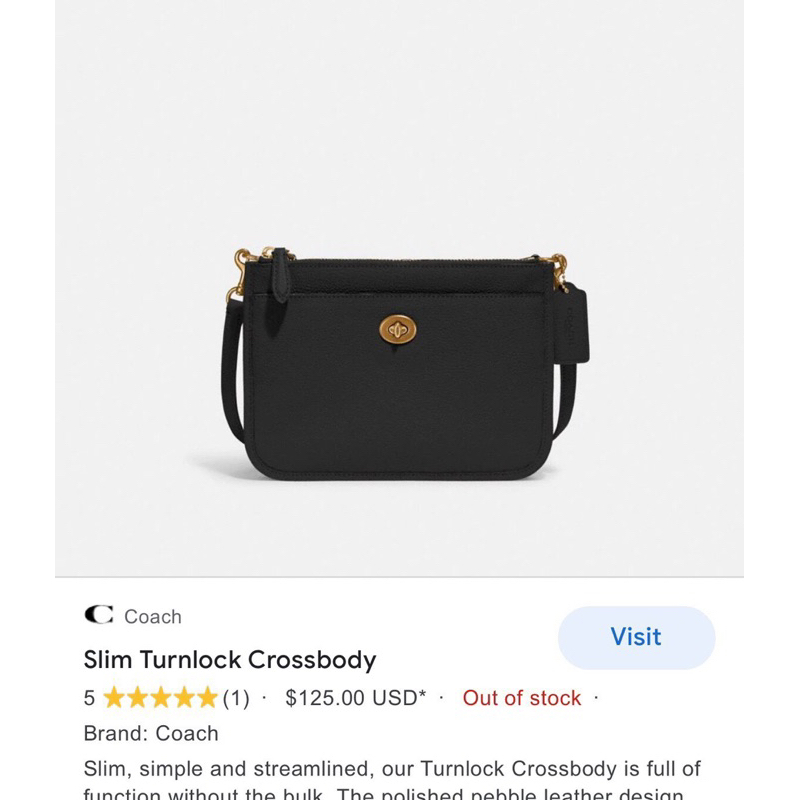Click the black crossbody bag photo
Screen dimensions: 800x800
coord(400,380)
